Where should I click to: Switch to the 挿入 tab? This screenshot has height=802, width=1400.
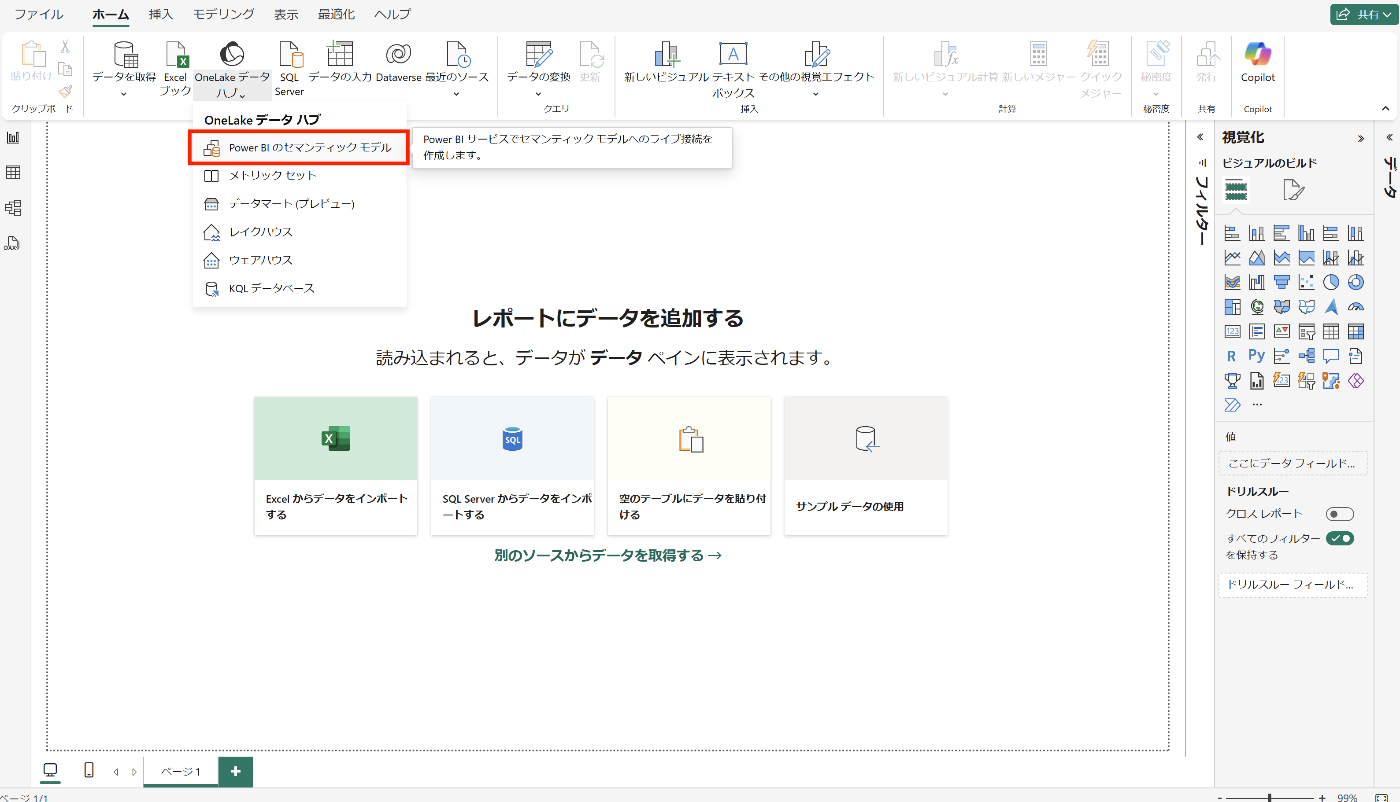(x=161, y=14)
